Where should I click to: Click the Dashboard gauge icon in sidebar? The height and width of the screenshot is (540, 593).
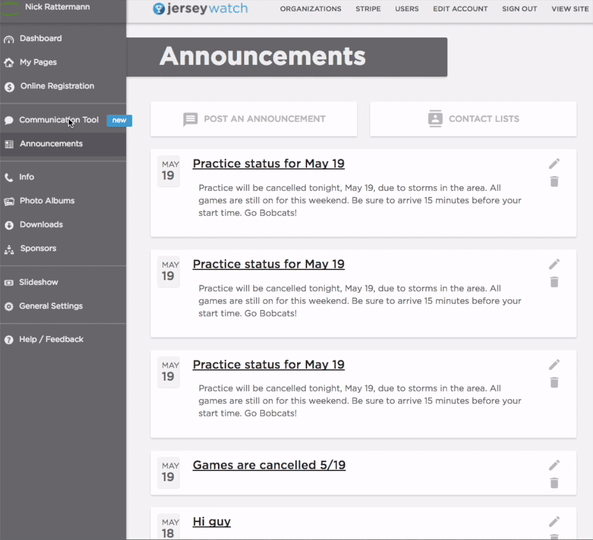[9, 39]
